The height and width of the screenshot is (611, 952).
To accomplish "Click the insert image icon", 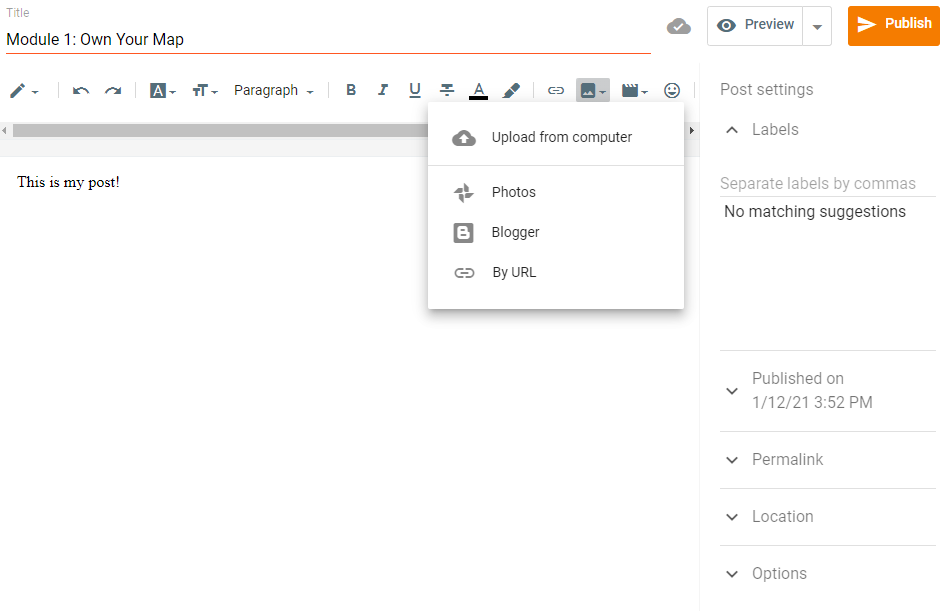I will [592, 91].
